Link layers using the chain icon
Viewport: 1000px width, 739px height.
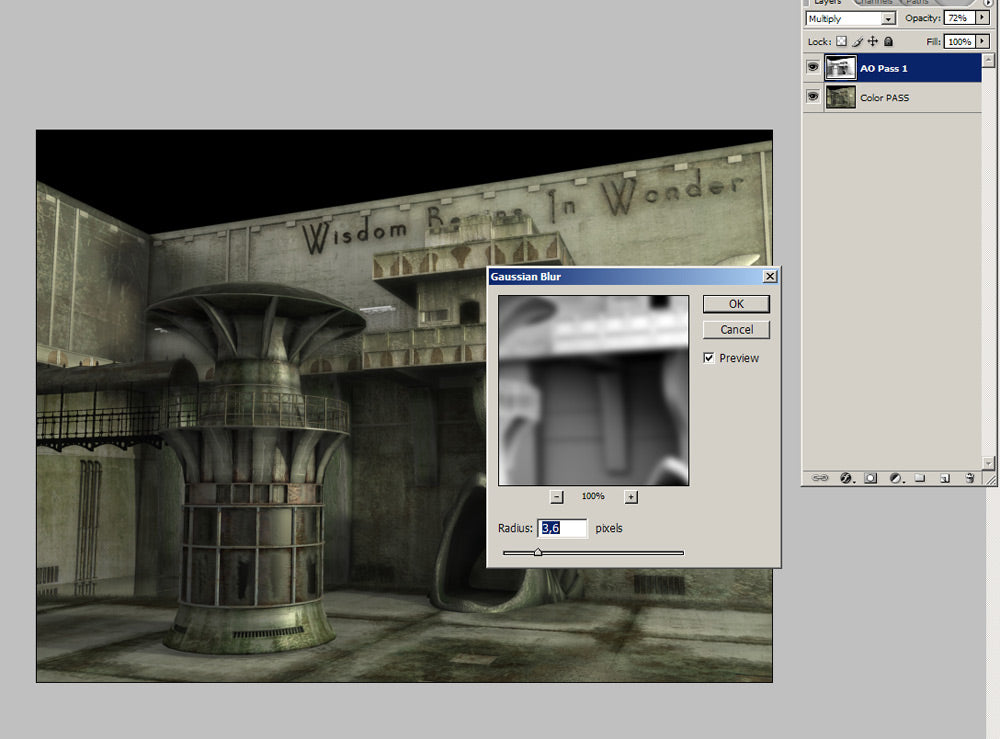821,478
